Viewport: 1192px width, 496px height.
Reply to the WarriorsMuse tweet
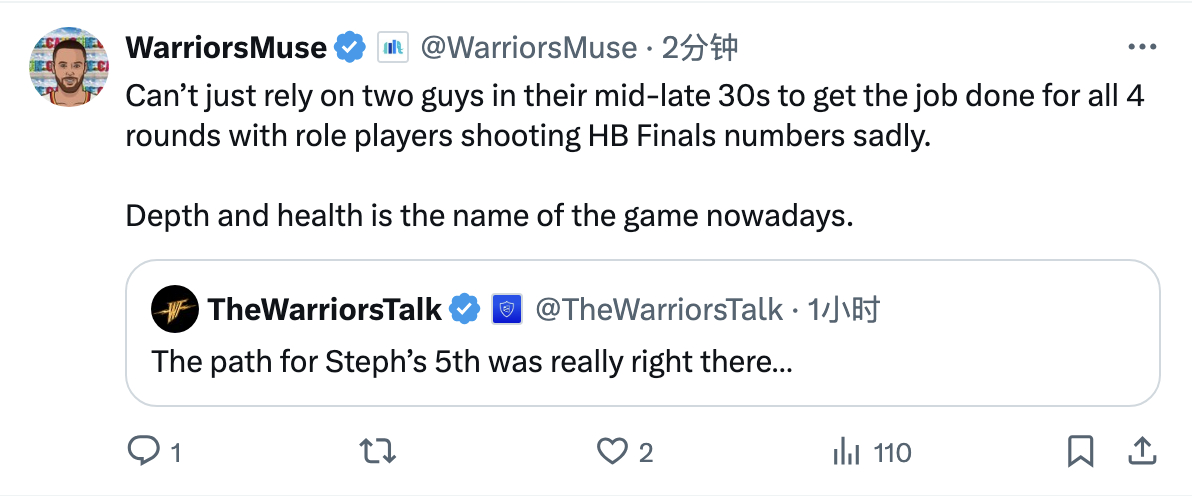(x=144, y=453)
